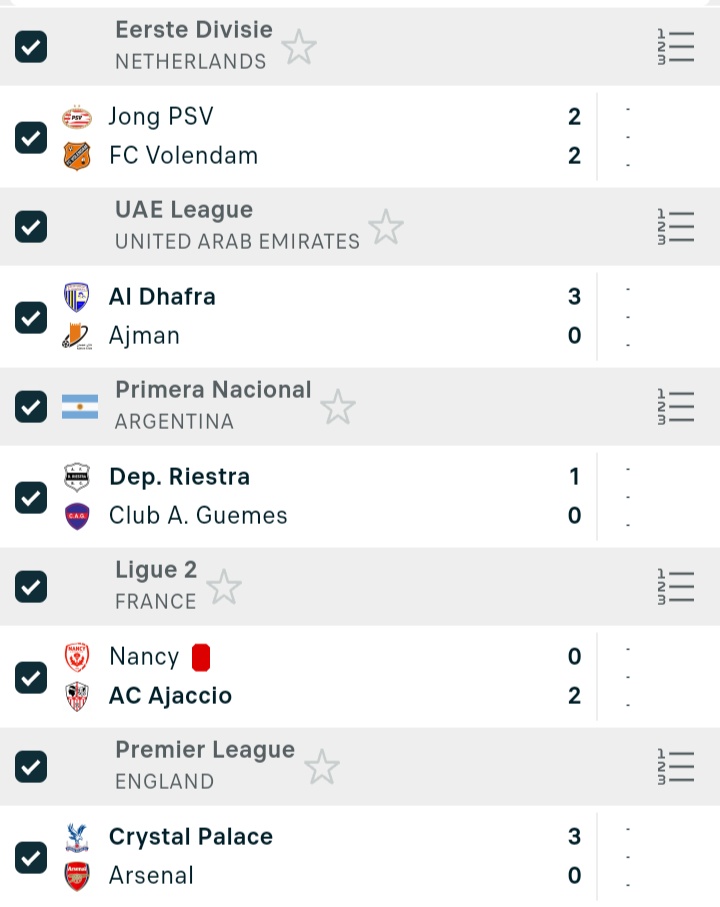Open Ligue 2 league table icon
720x907 pixels.
[x=676, y=587]
